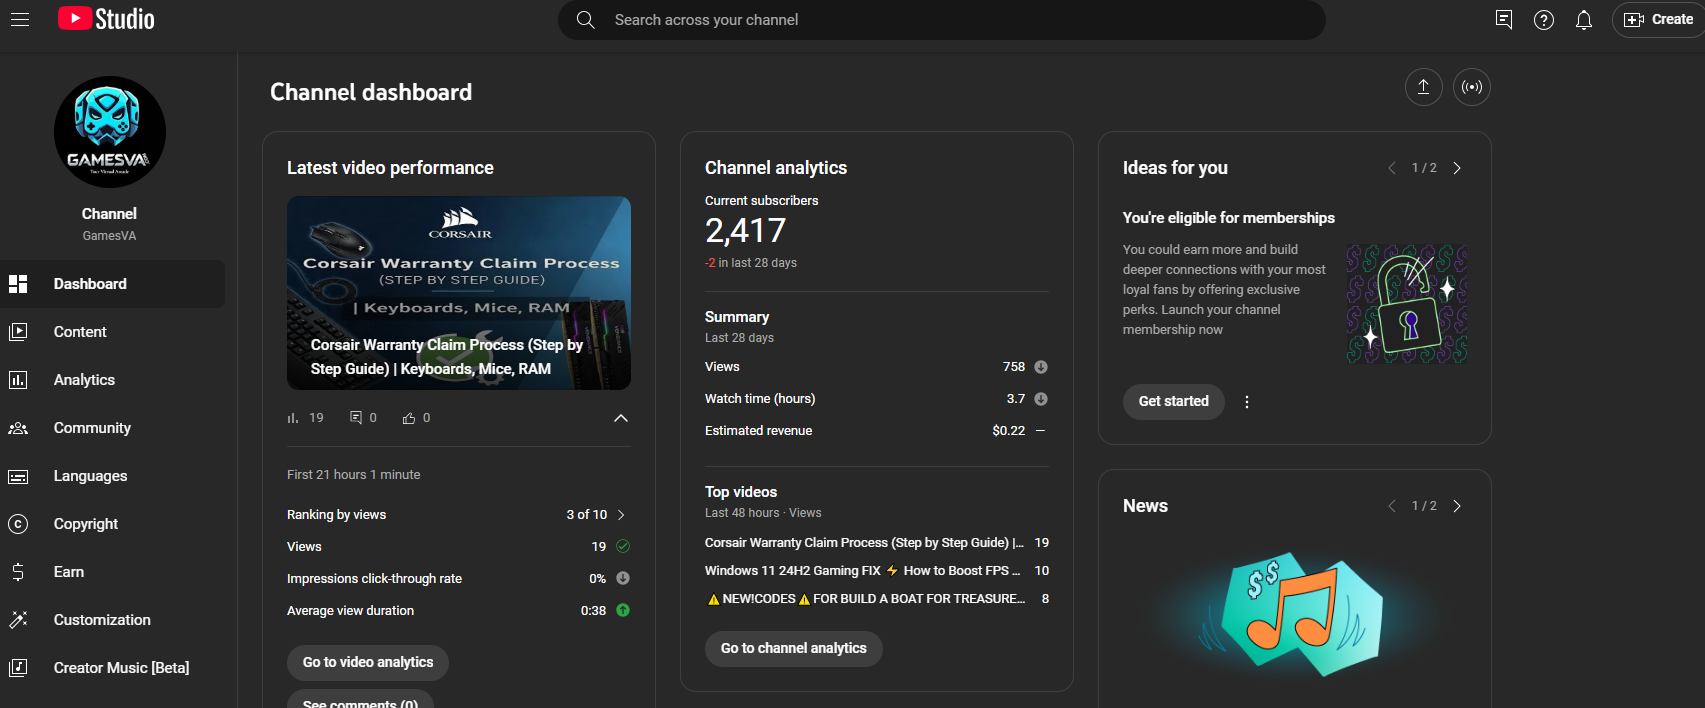Click the Community people icon
The height and width of the screenshot is (708, 1705).
18,428
